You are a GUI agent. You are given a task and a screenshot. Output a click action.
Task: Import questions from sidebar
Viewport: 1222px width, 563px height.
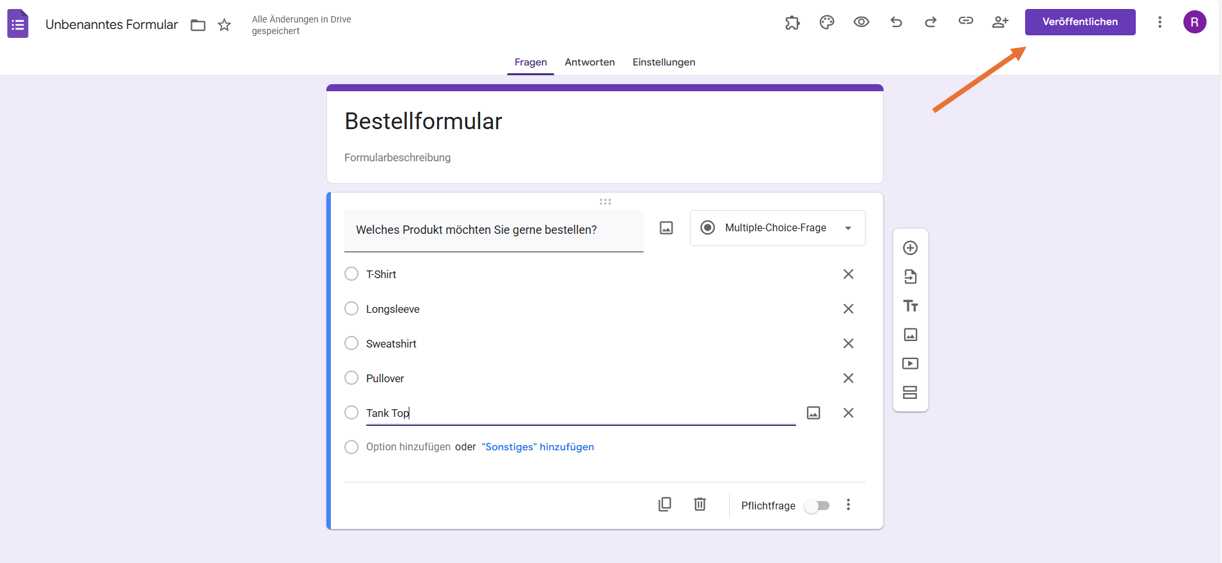(x=910, y=277)
